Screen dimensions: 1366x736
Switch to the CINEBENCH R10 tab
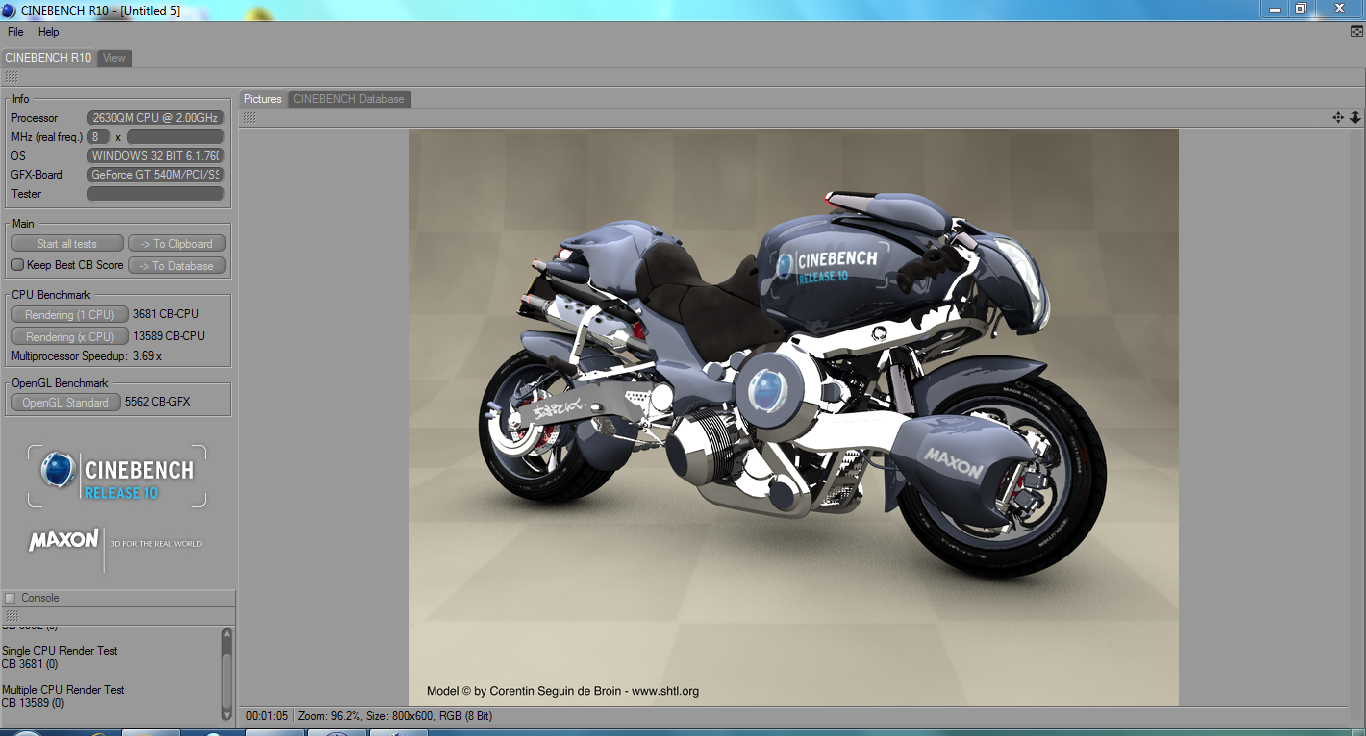click(48, 58)
